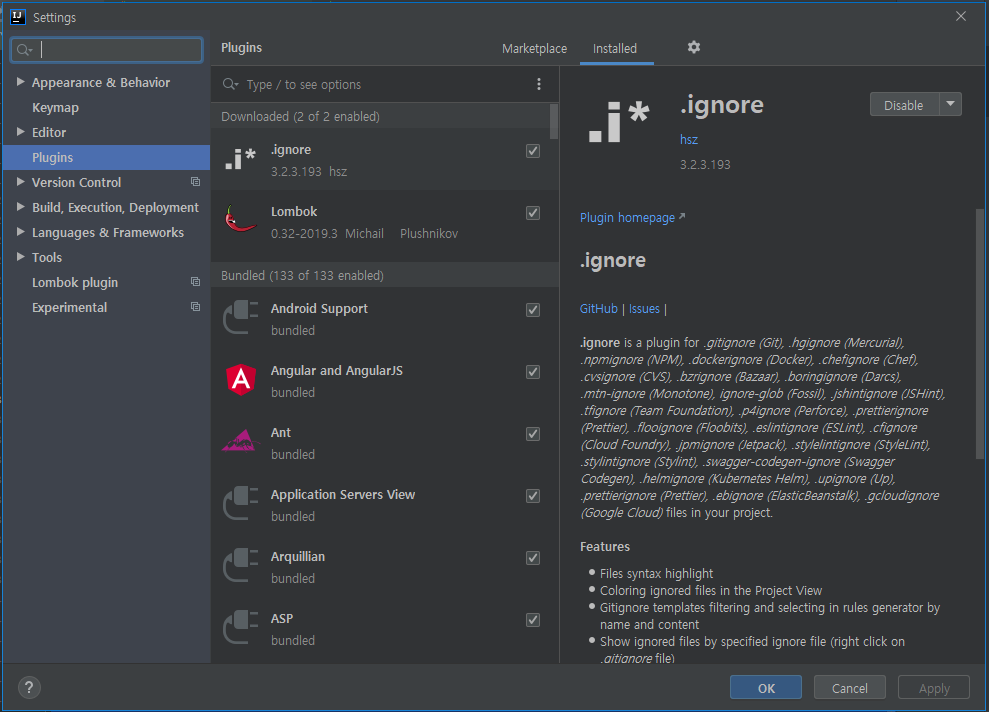Select Keymap in the settings tree
This screenshot has height=712, width=989.
pos(56,107)
